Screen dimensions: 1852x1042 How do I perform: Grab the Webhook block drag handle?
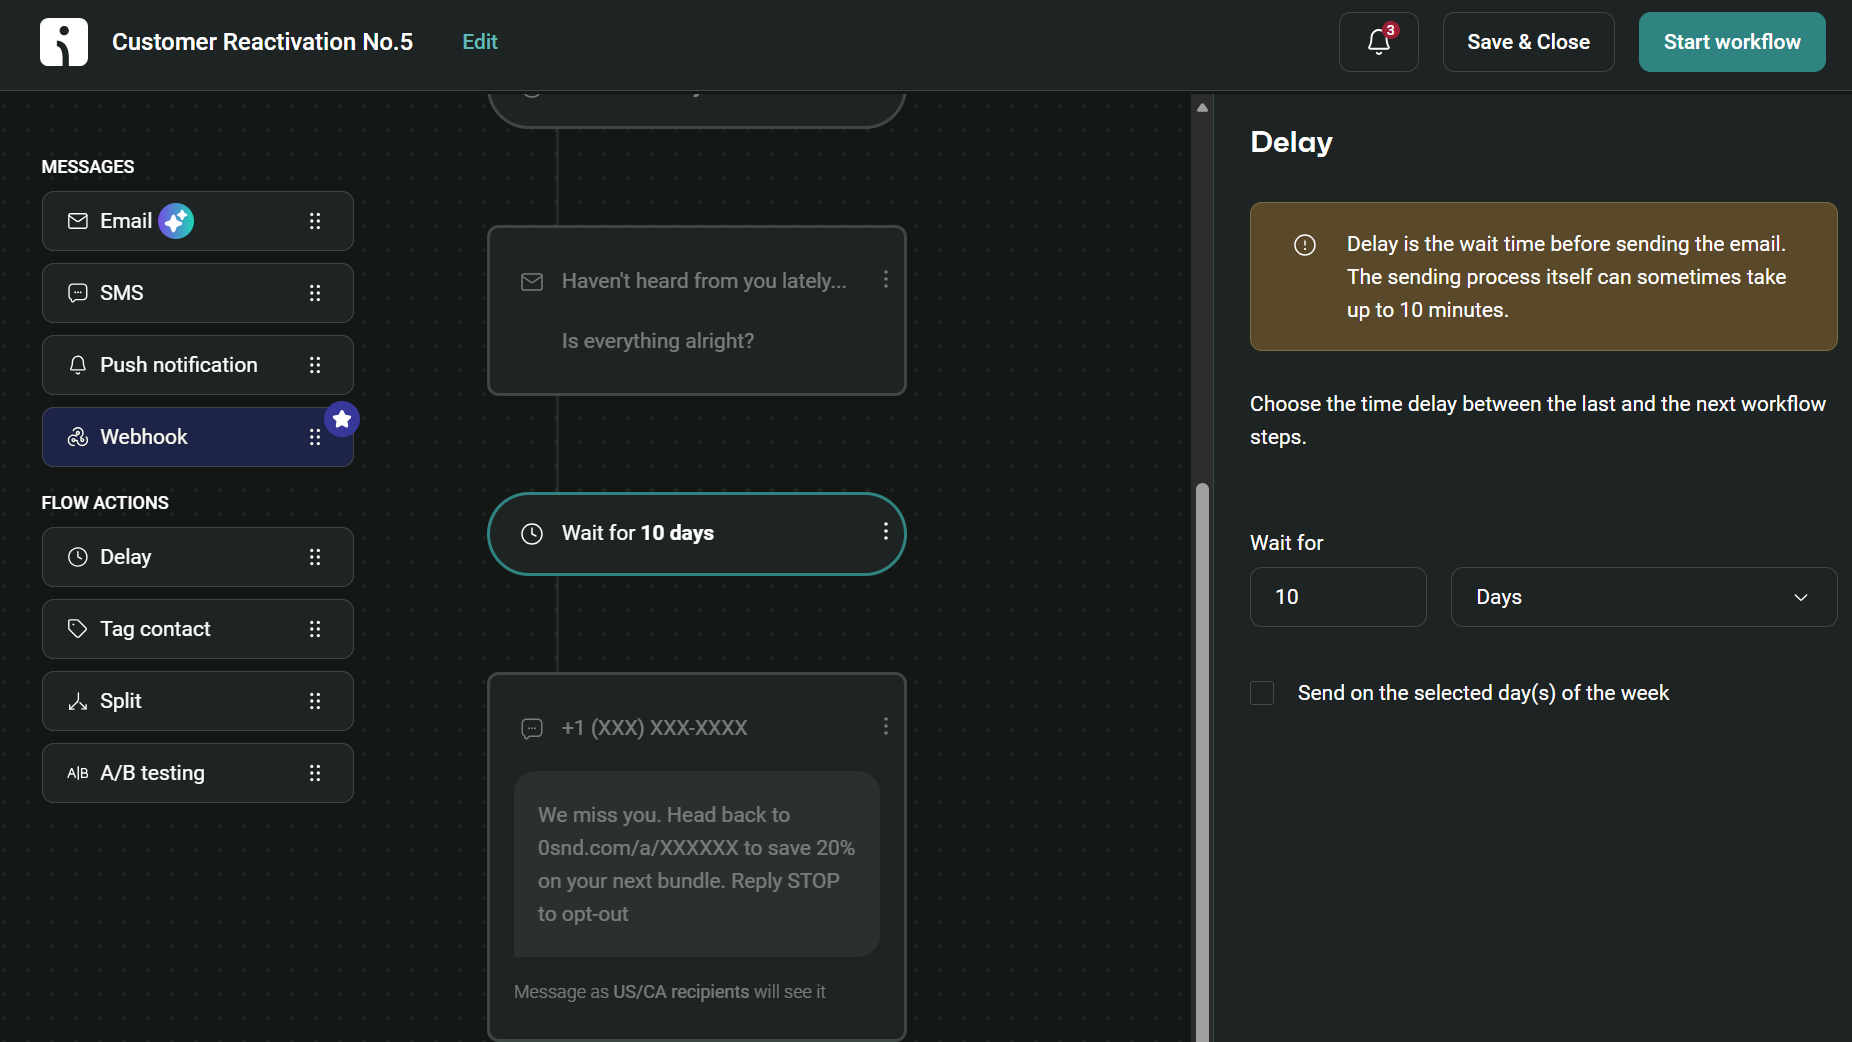click(x=315, y=437)
